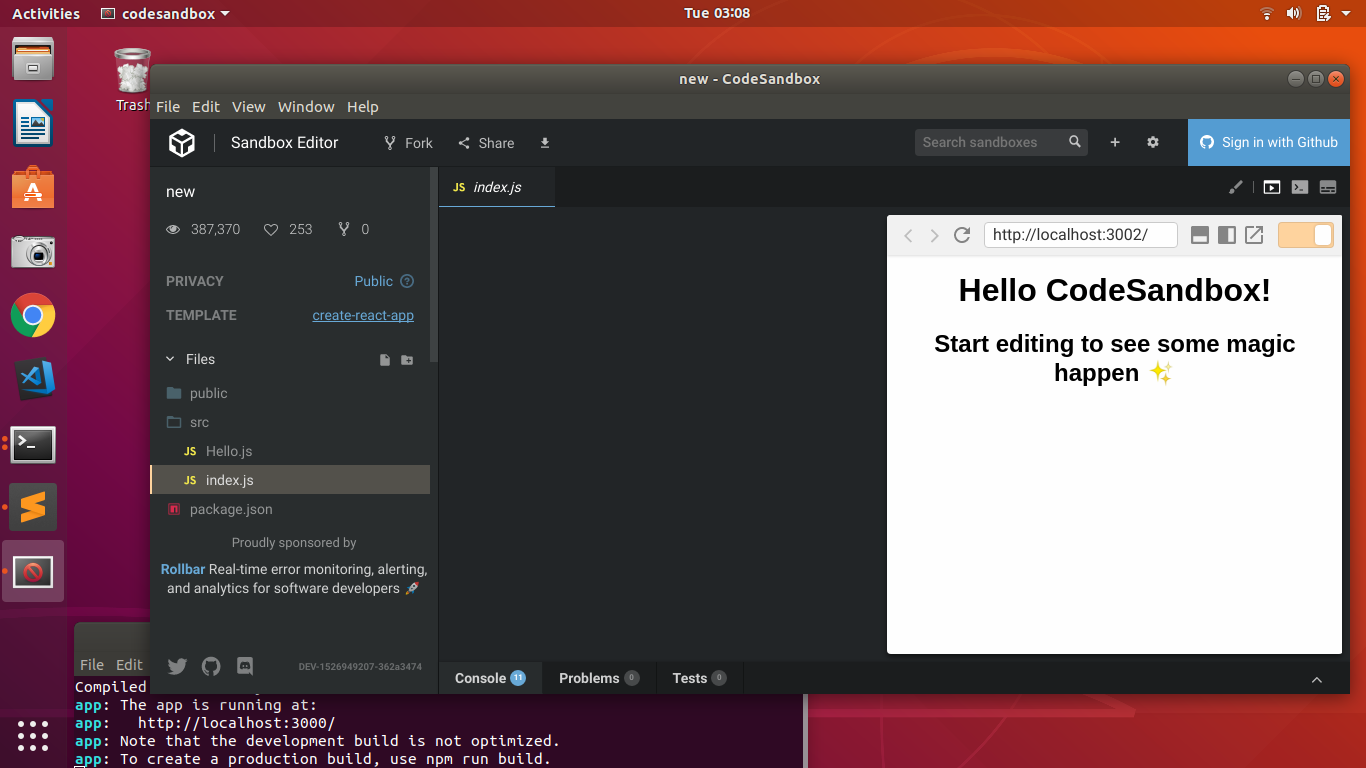Download the sandbox with the download icon

click(545, 143)
